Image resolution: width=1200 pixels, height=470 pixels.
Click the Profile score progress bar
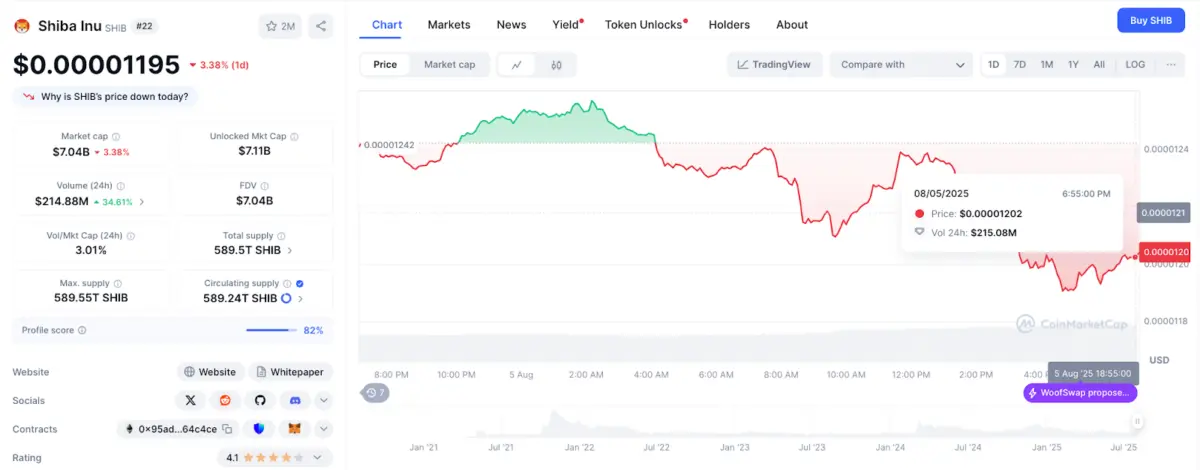pos(272,330)
